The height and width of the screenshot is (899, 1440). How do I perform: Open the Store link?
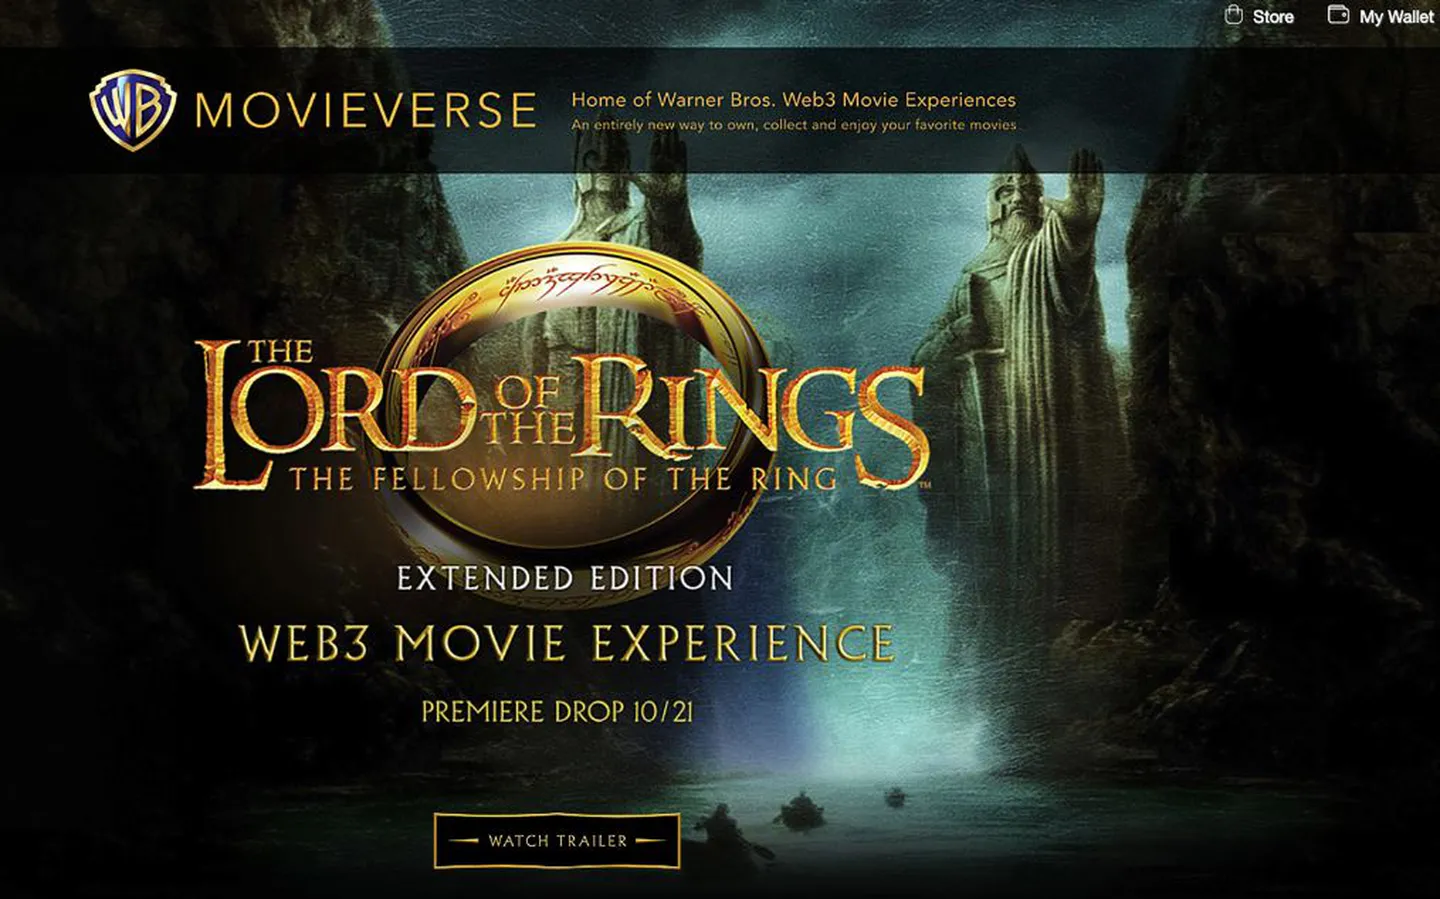click(x=1273, y=17)
